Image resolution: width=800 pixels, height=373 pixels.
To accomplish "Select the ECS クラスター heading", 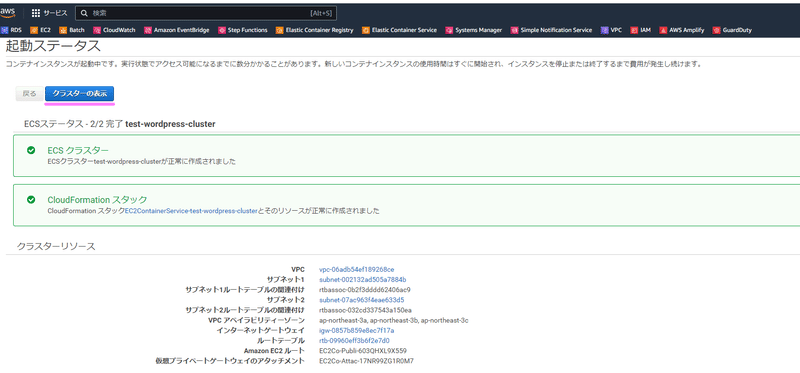I will 78,150.
